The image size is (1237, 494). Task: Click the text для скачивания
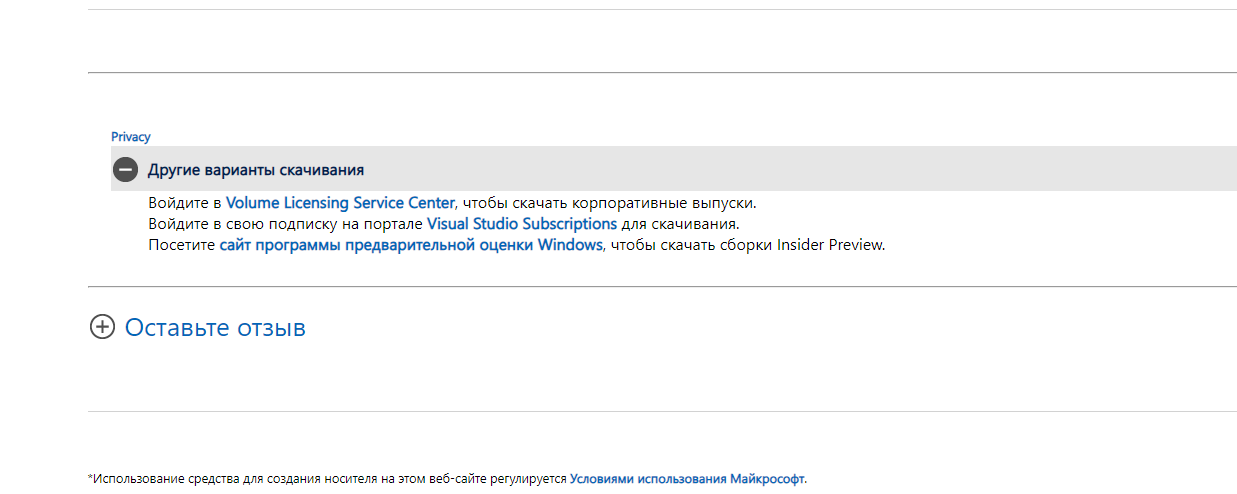click(x=680, y=223)
